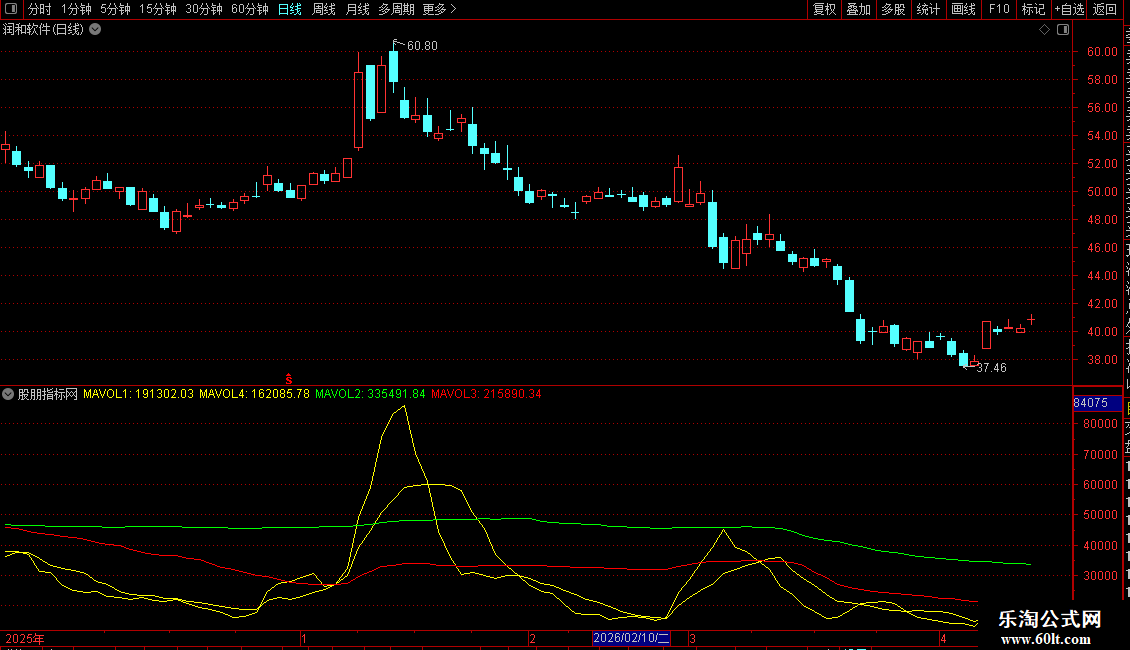The width and height of the screenshot is (1130, 650).
Task: Click the panel layout icon at top-left
Action: (11, 9)
